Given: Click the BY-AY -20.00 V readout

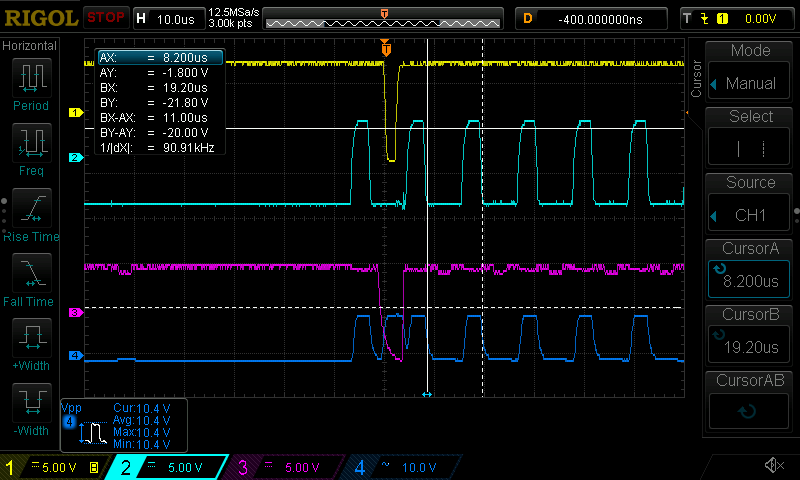Looking at the screenshot, I should tap(154, 133).
